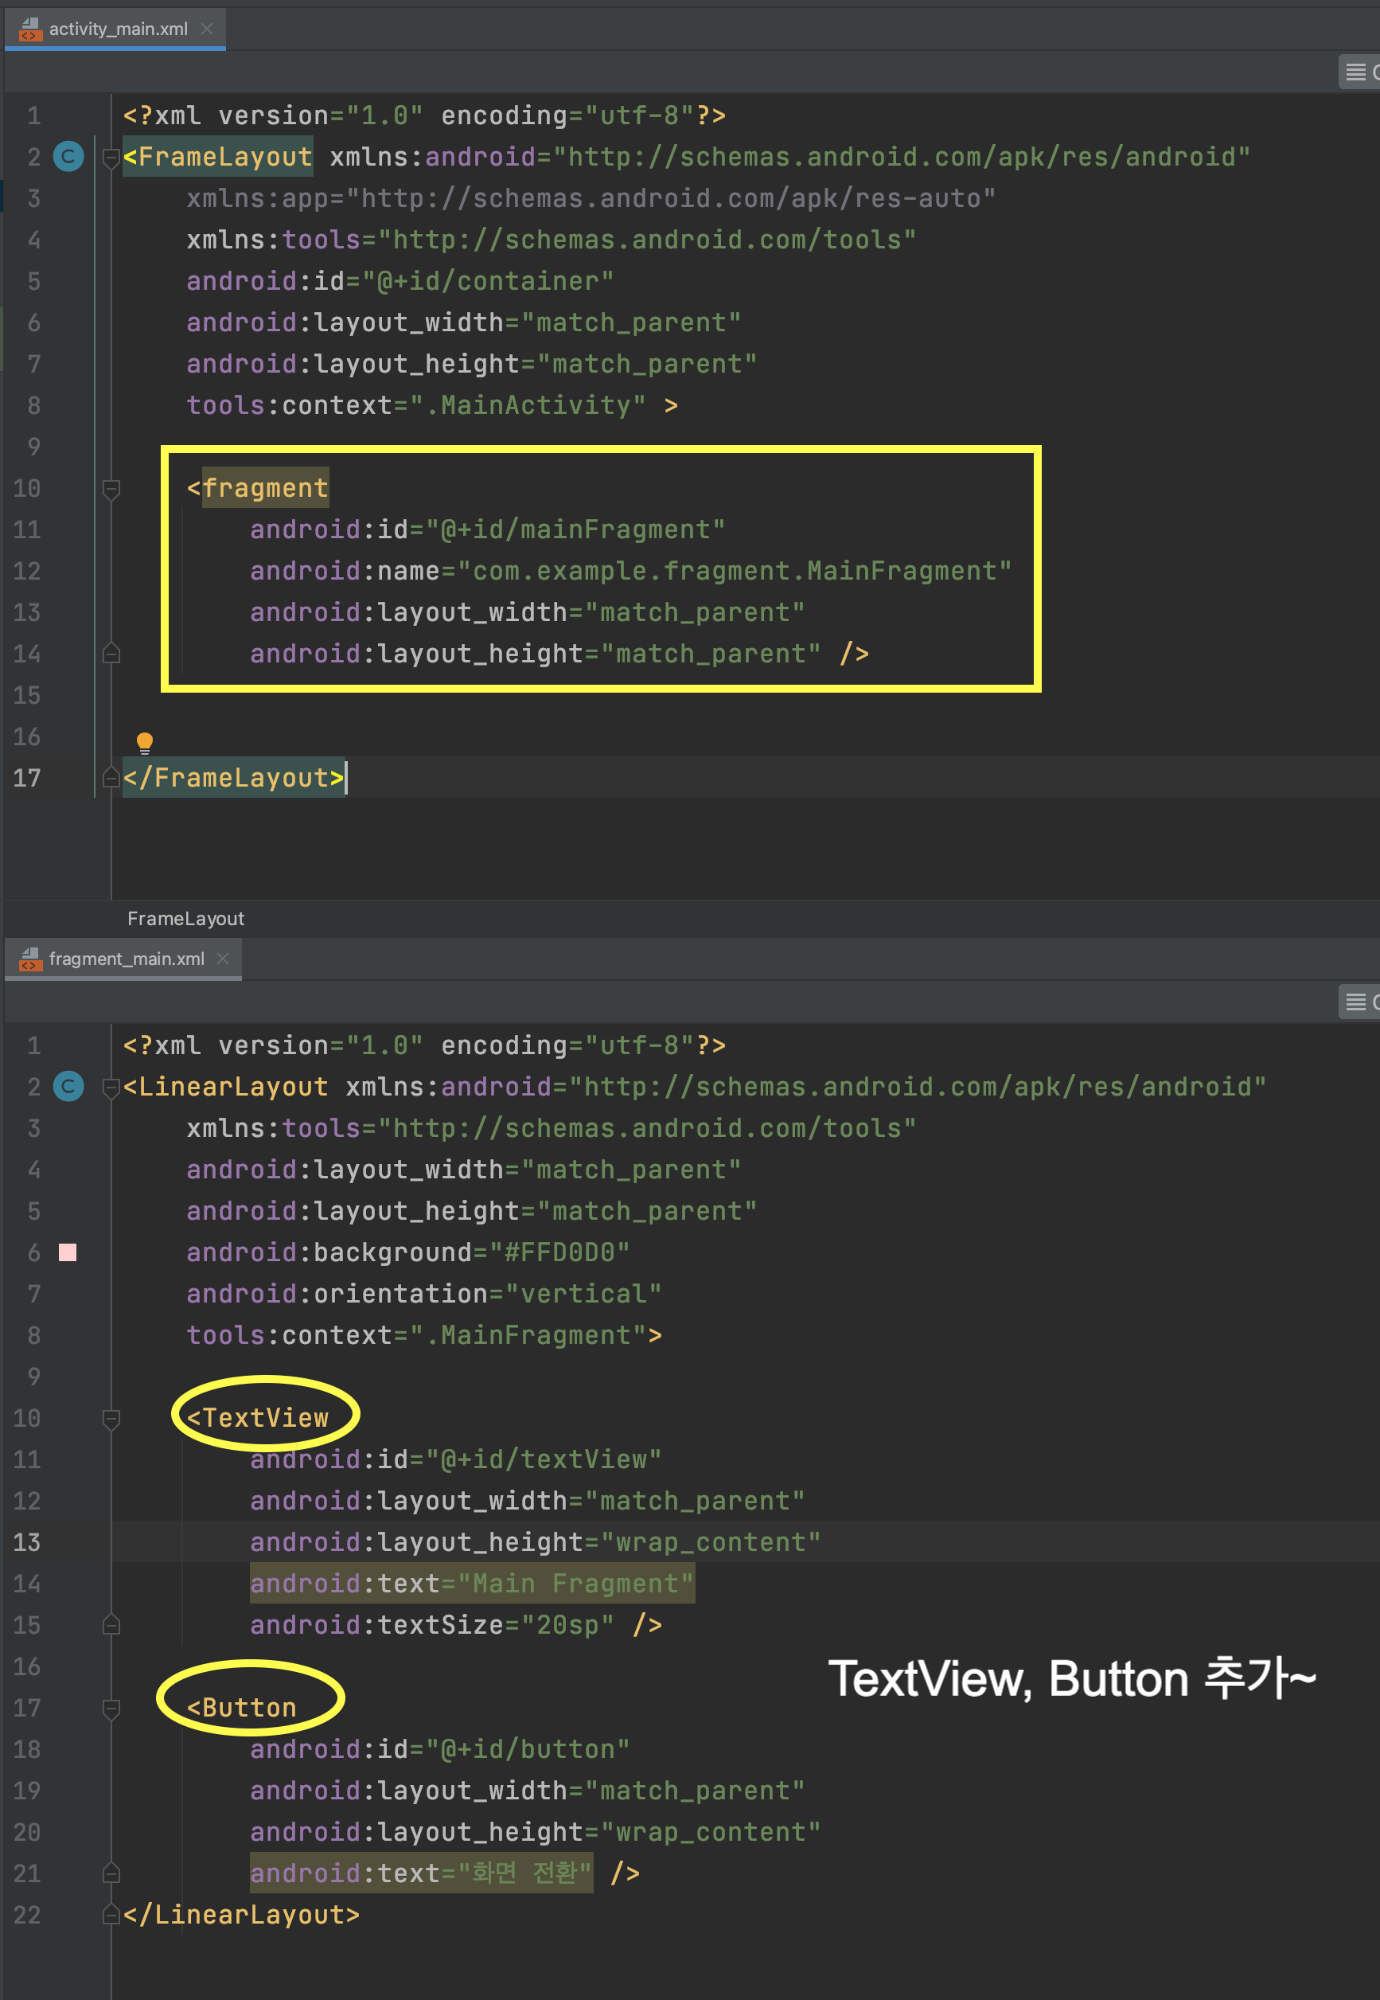The image size is (1380, 2000).
Task: Collapse fold at the closing LinearLayout tag
Action: pos(111,1915)
